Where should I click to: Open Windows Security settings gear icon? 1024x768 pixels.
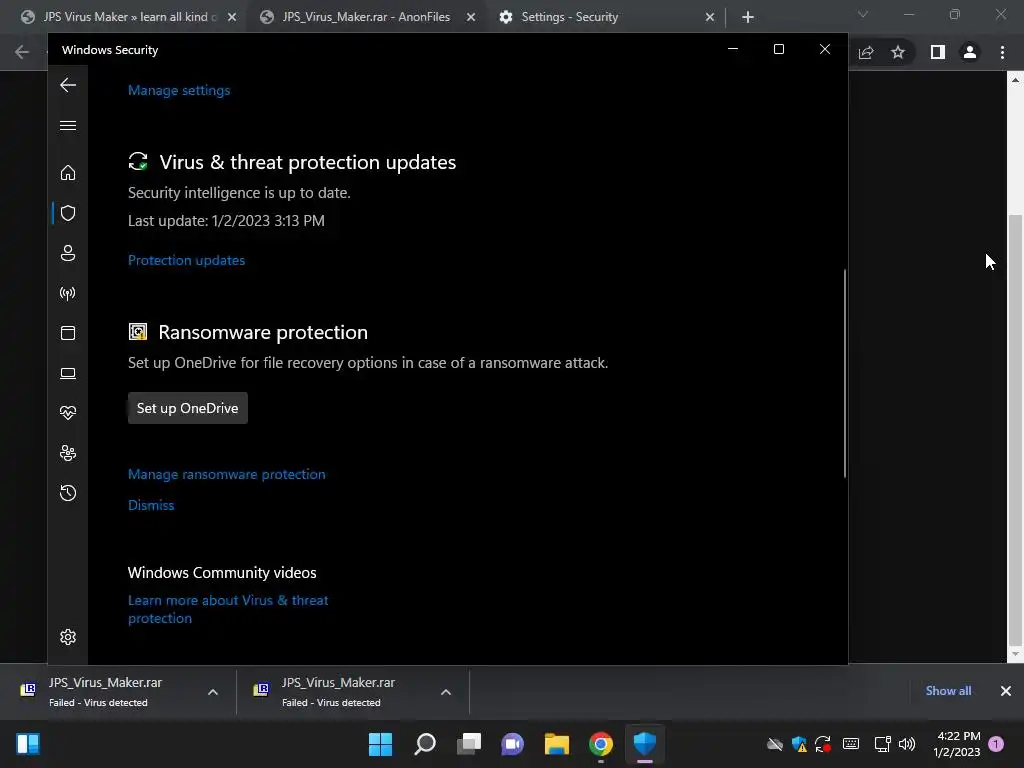(x=68, y=637)
